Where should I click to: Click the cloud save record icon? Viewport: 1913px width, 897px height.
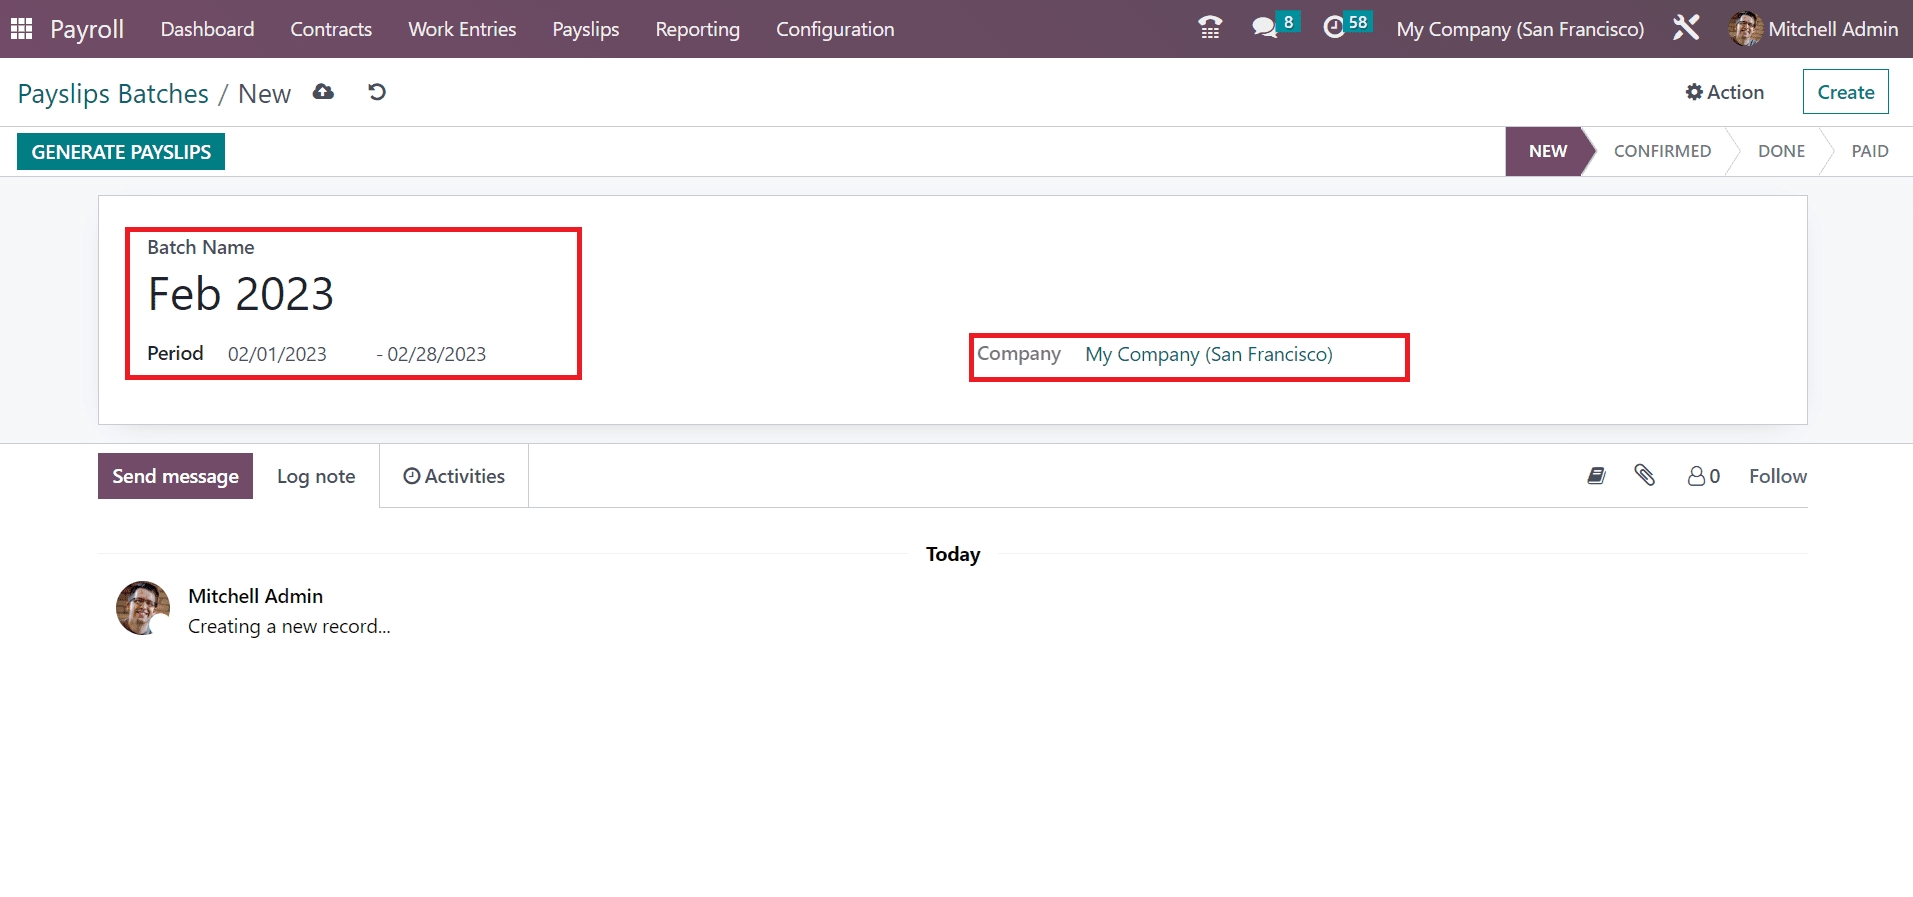323,92
